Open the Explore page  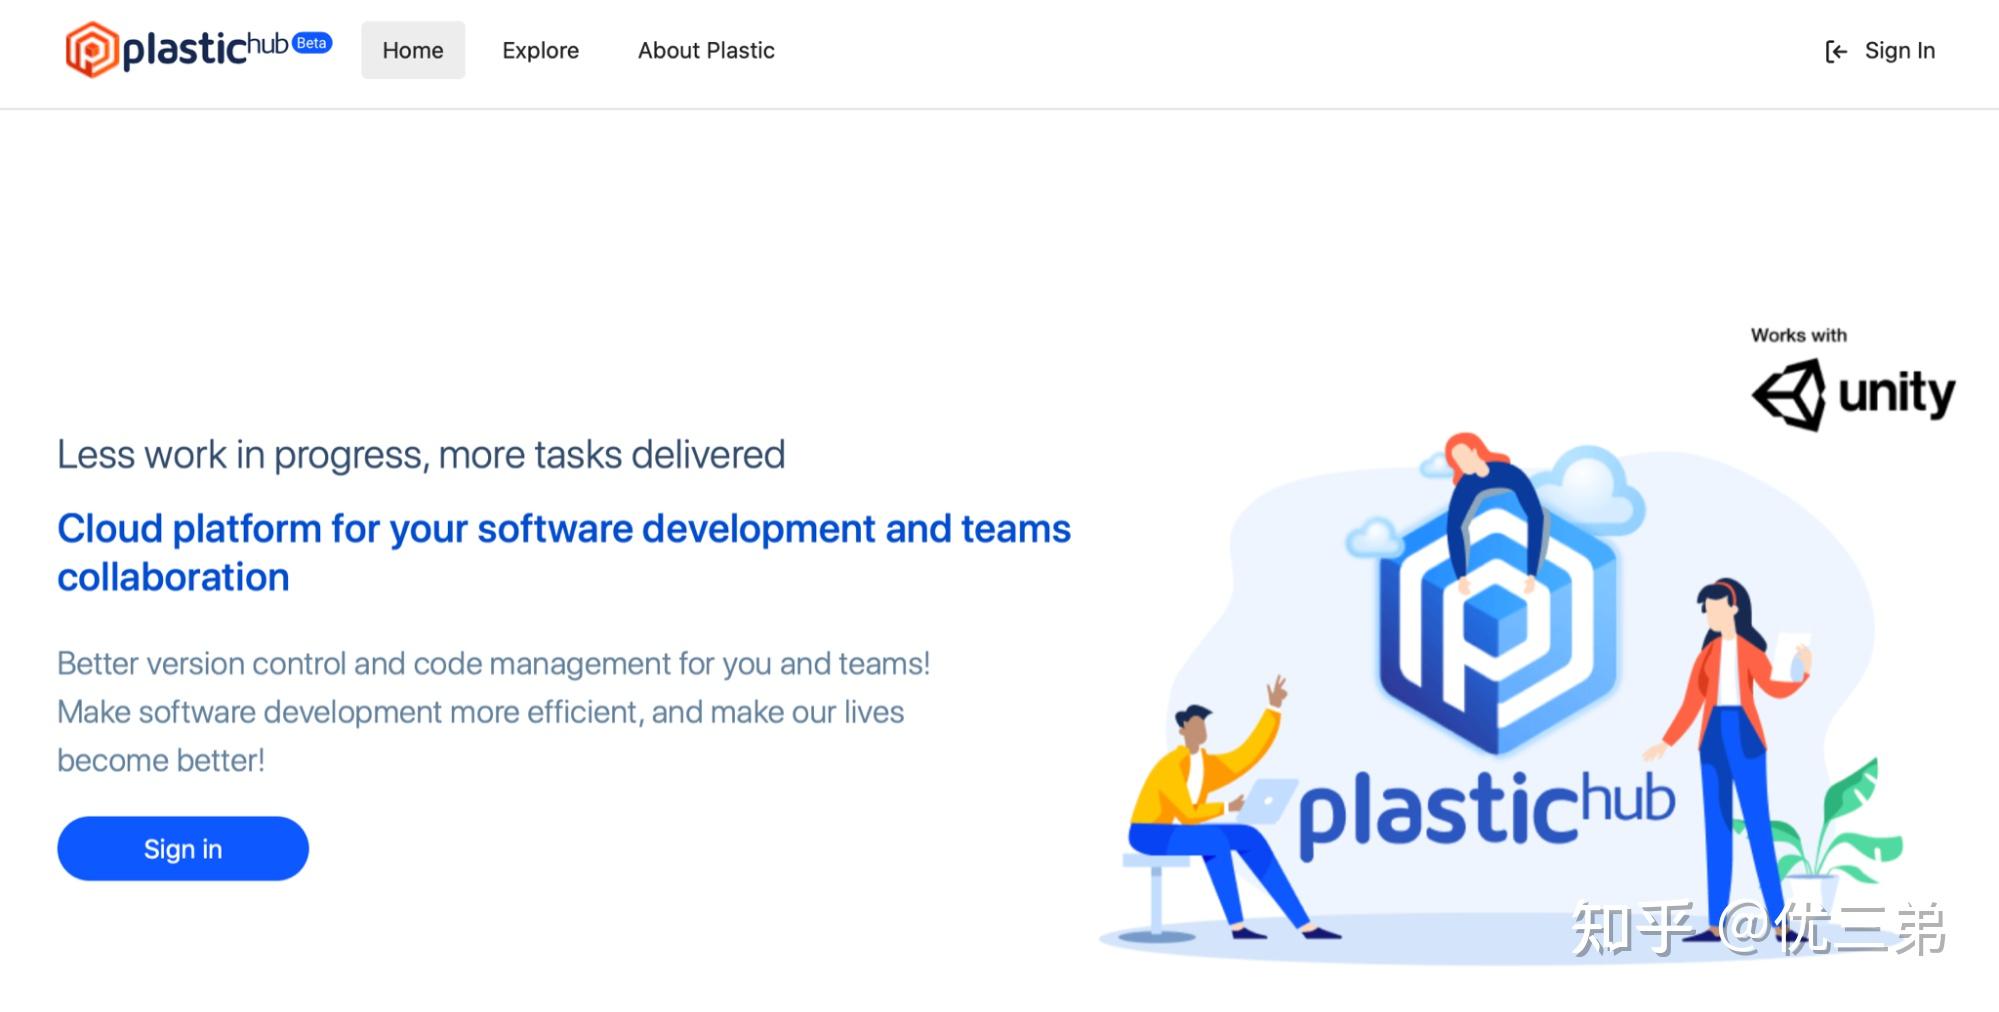pos(540,50)
